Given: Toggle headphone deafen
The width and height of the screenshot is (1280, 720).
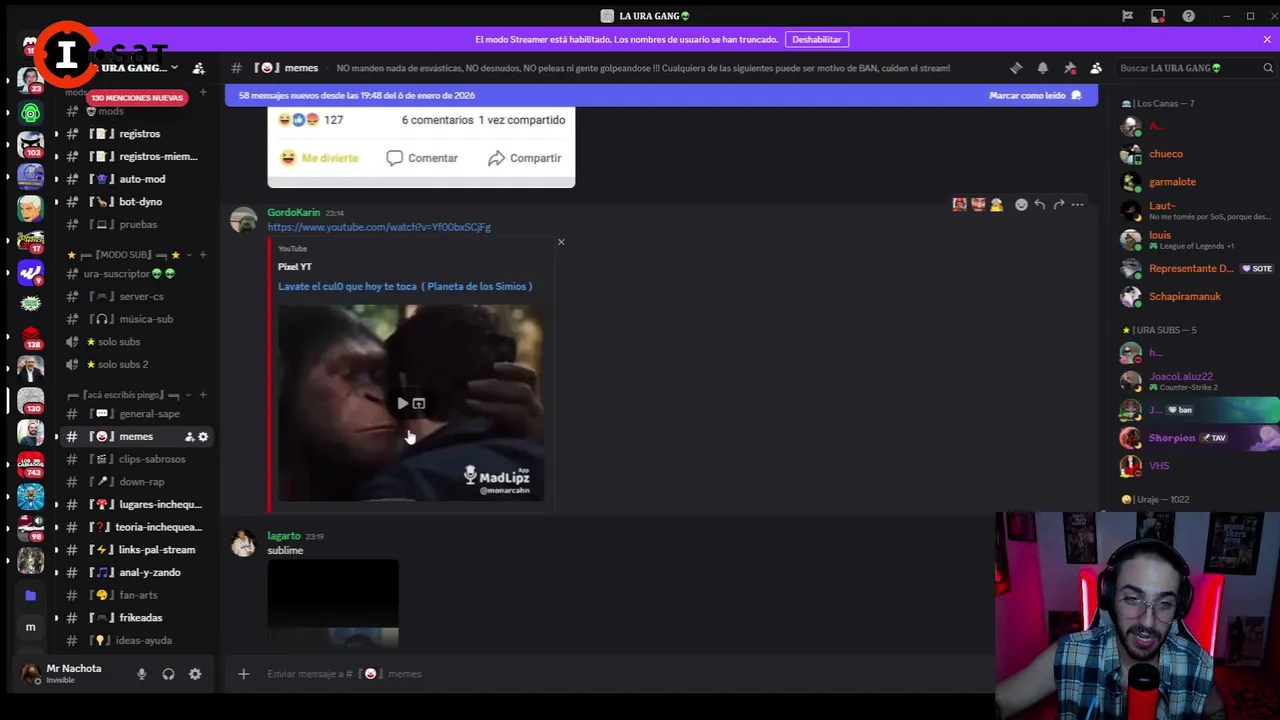Looking at the screenshot, I should point(168,674).
